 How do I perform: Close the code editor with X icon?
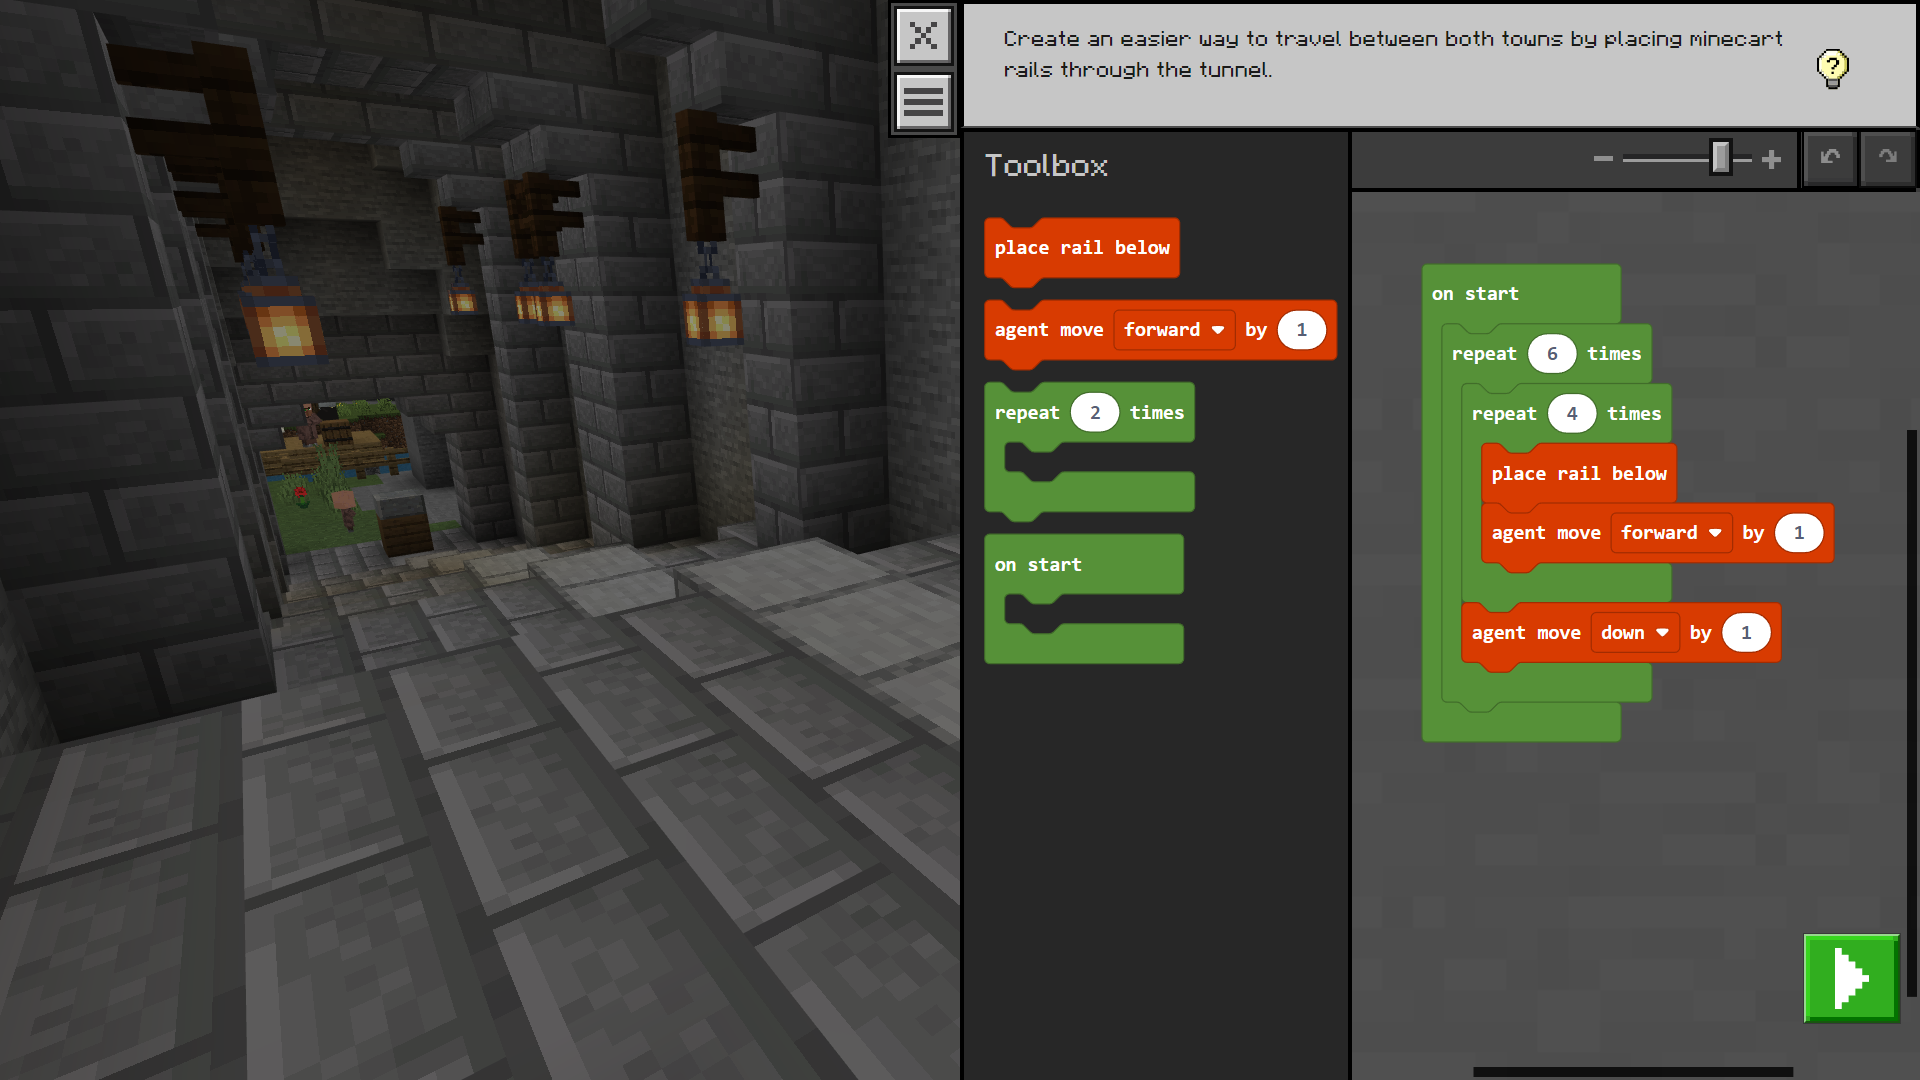tap(923, 36)
